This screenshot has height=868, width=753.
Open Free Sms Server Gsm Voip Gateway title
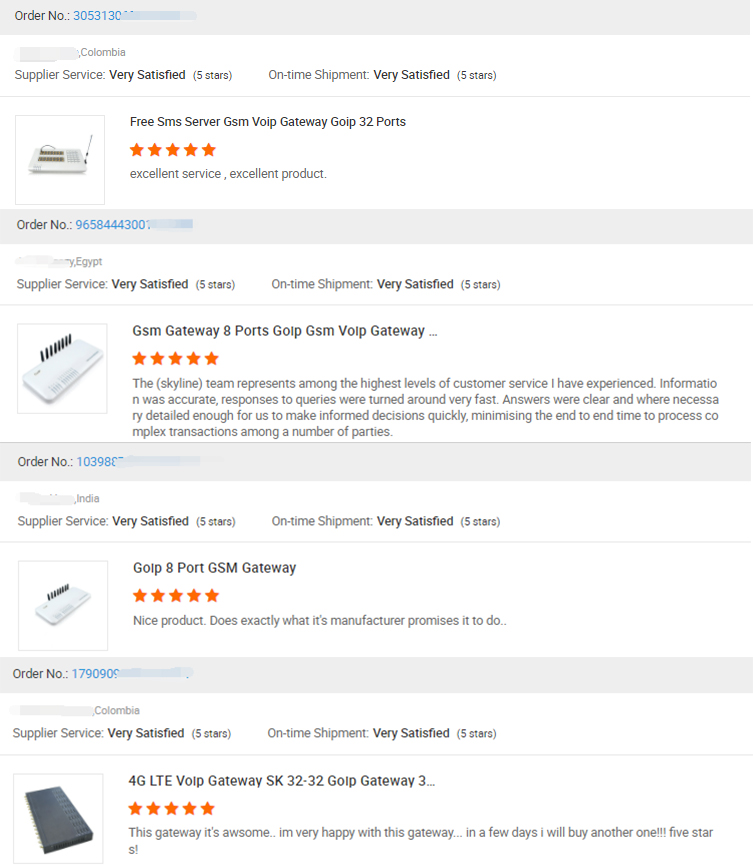[x=268, y=122]
